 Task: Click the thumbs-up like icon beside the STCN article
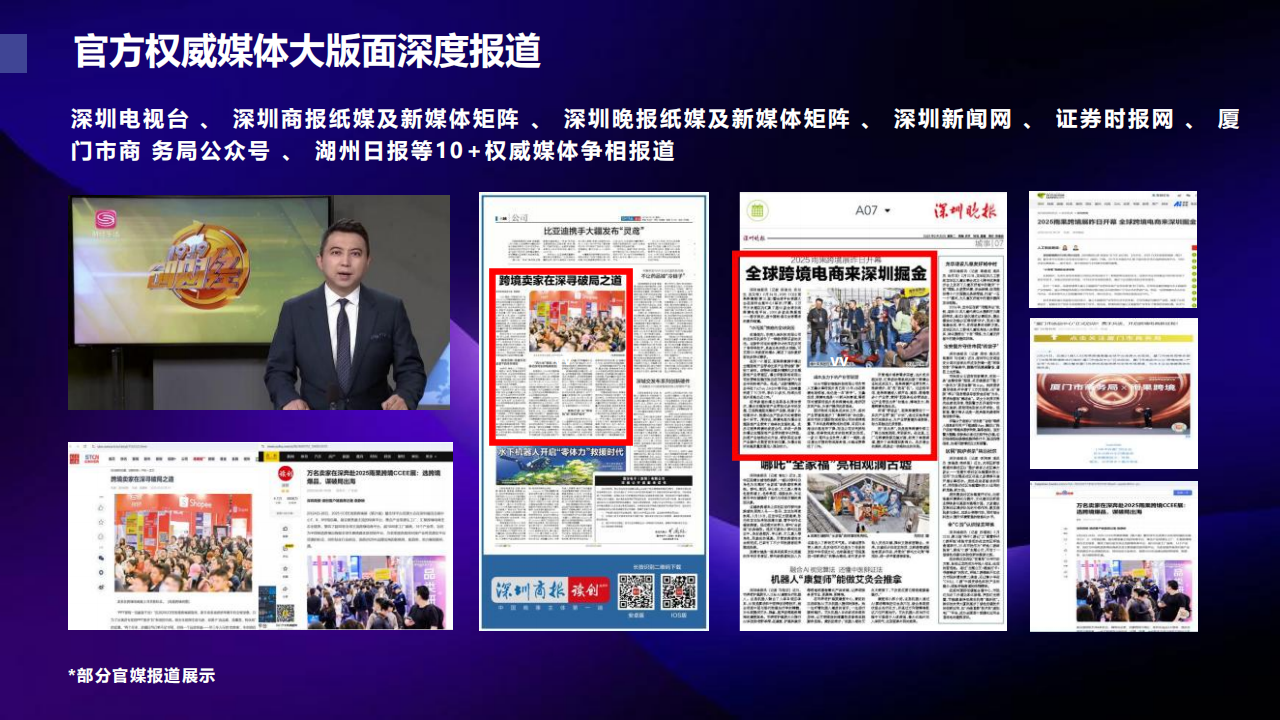(101, 508)
